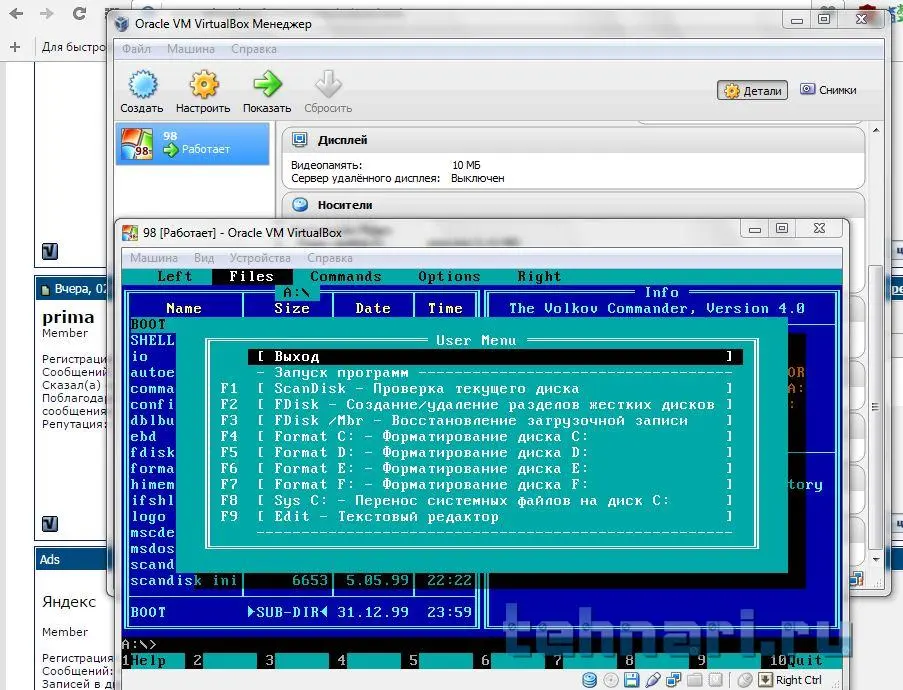903x690 pixels.
Task: Click the hard disk status icon
Action: (x=588, y=680)
